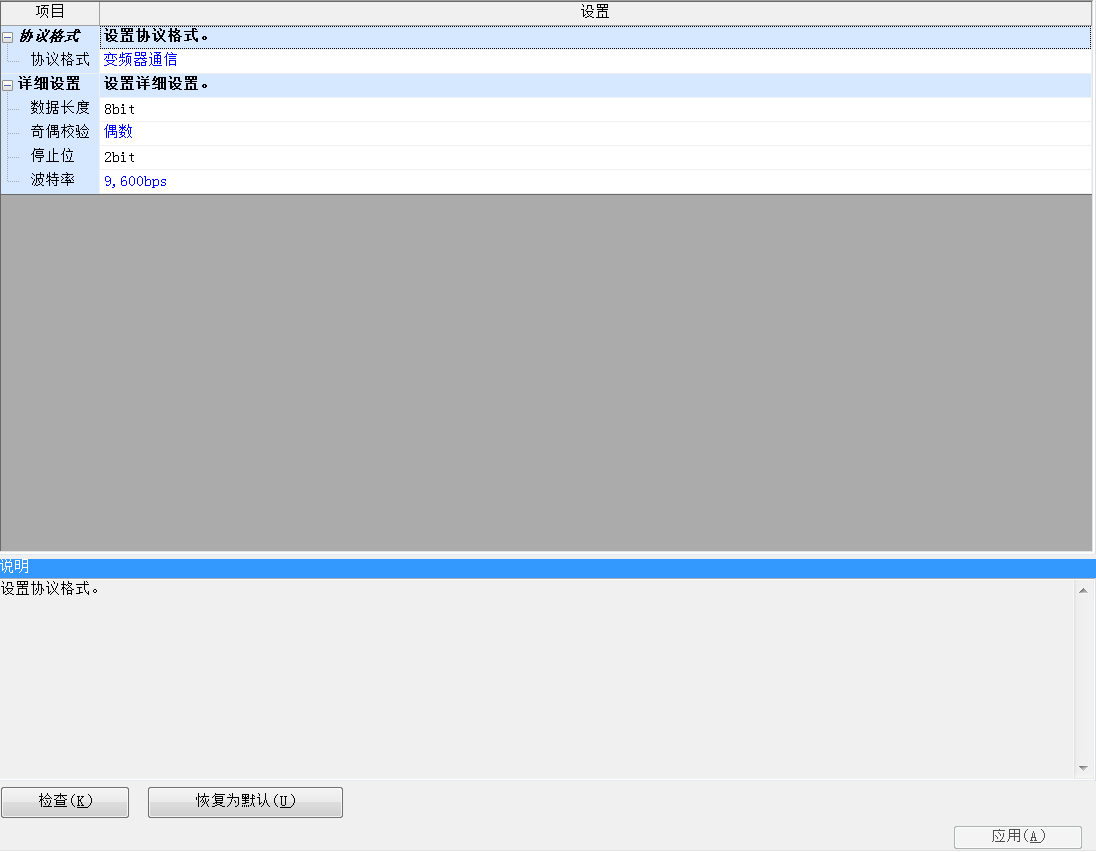The width and height of the screenshot is (1096, 852).
Task: Click the 设置 column header
Action: [595, 12]
